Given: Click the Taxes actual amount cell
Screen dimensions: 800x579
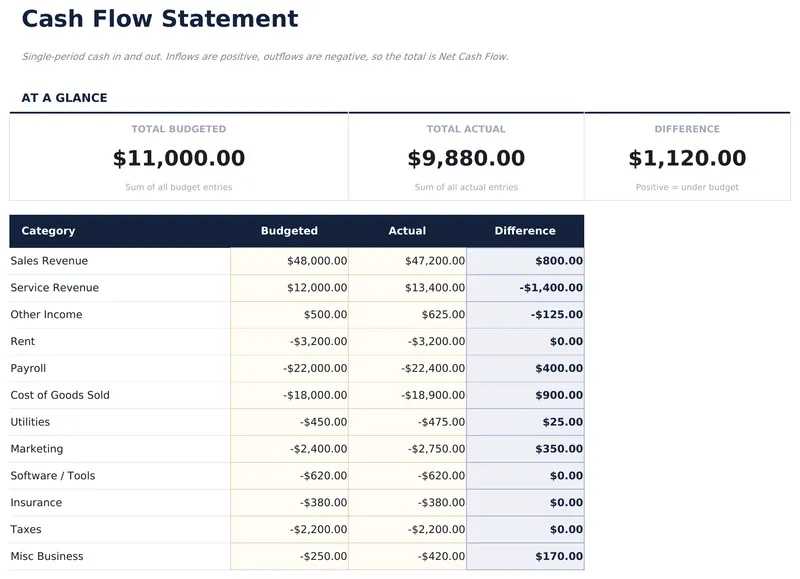Looking at the screenshot, I should pos(408,530).
